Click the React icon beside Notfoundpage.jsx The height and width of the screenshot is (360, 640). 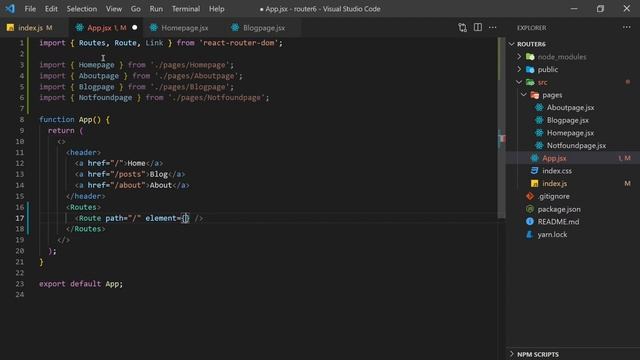click(x=539, y=145)
